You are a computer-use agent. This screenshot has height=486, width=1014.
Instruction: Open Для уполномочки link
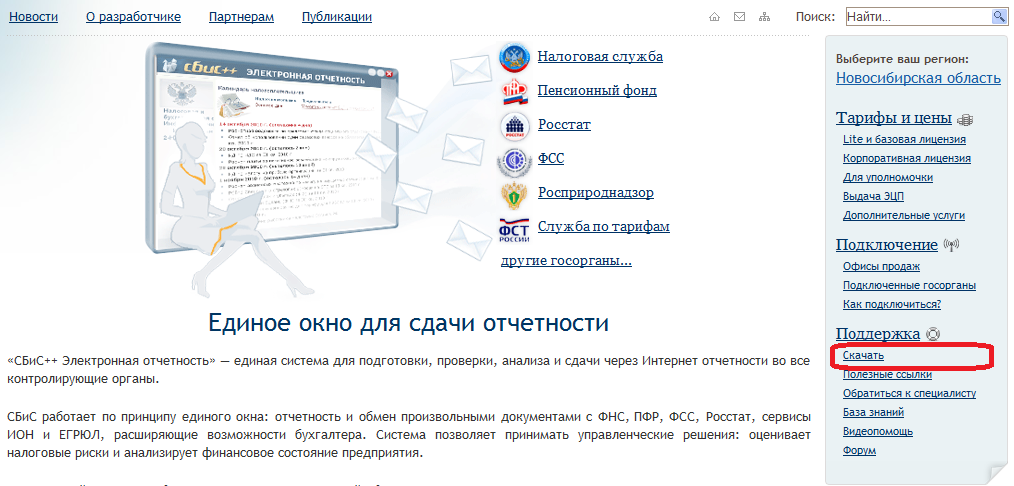coord(888,177)
